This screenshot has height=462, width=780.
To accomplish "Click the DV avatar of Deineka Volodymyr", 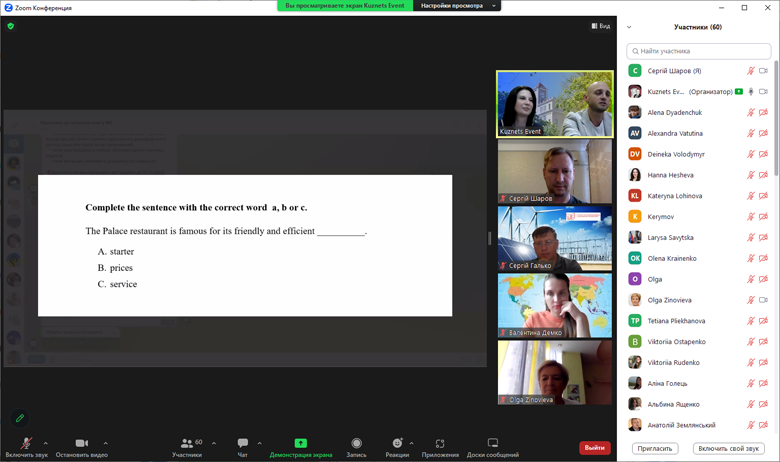I will 635,154.
